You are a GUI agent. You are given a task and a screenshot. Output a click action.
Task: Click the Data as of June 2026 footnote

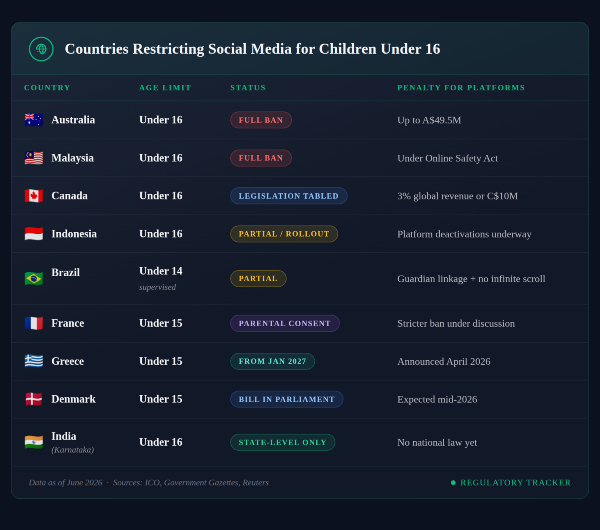click(x=65, y=483)
